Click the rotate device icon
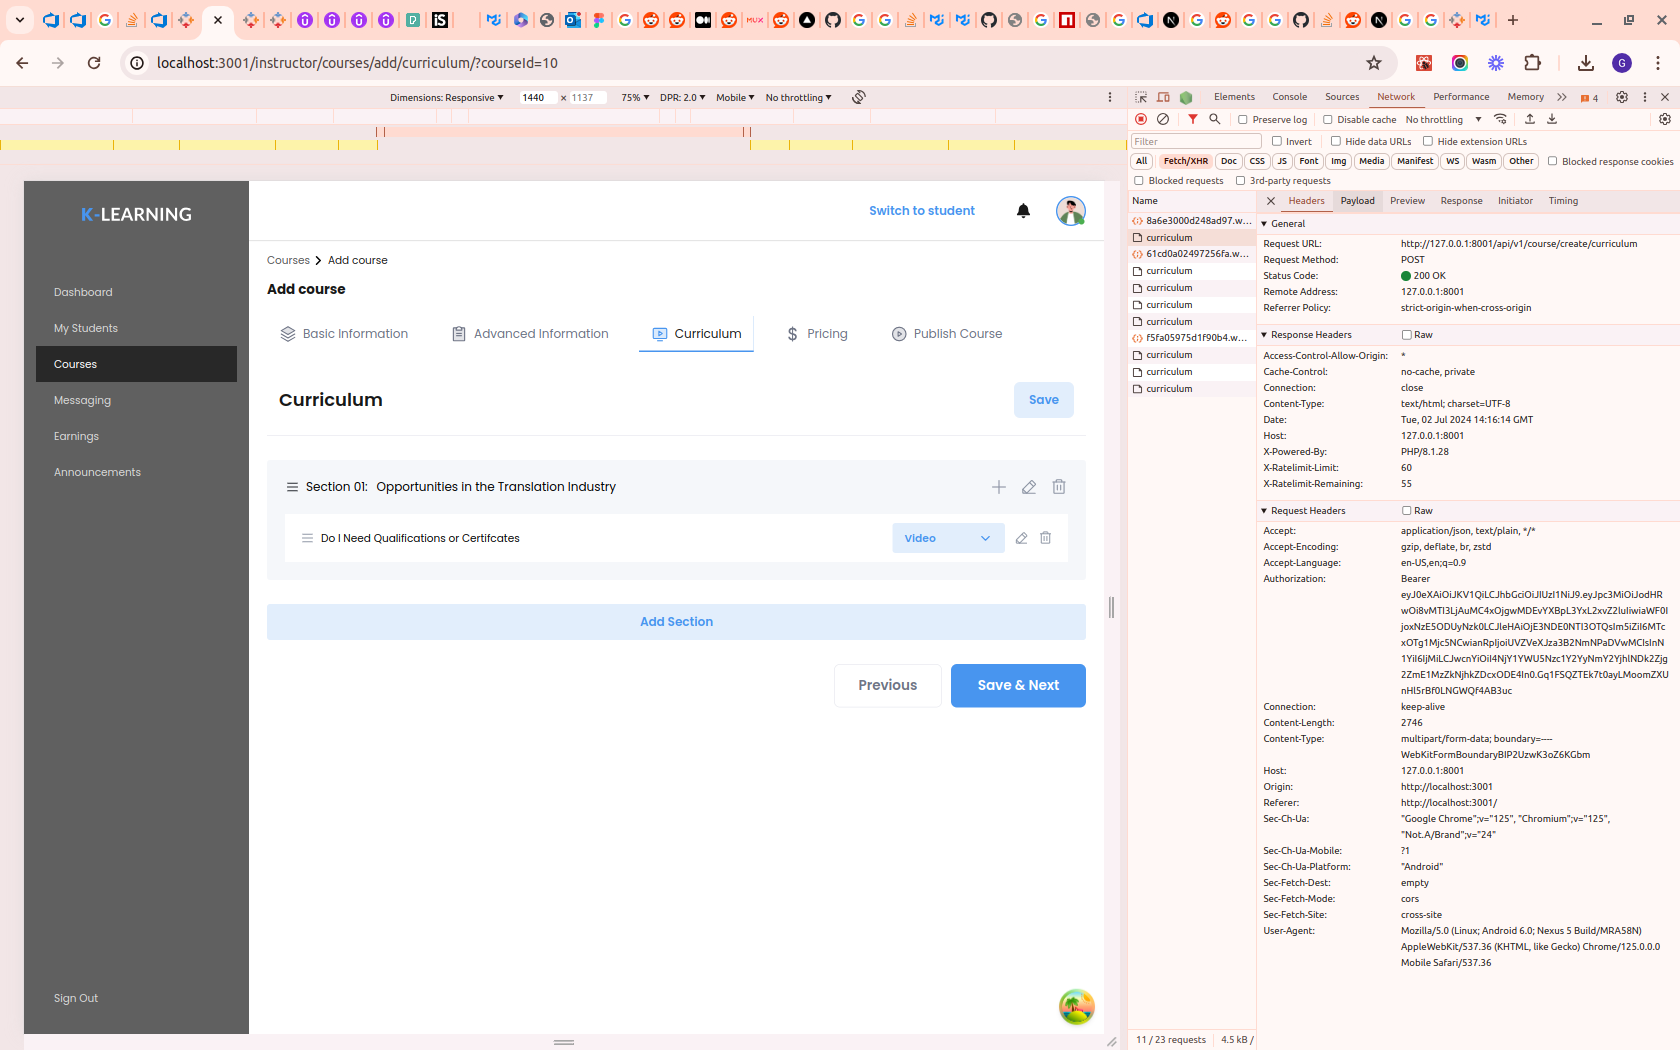The width and height of the screenshot is (1680, 1050). coord(858,97)
